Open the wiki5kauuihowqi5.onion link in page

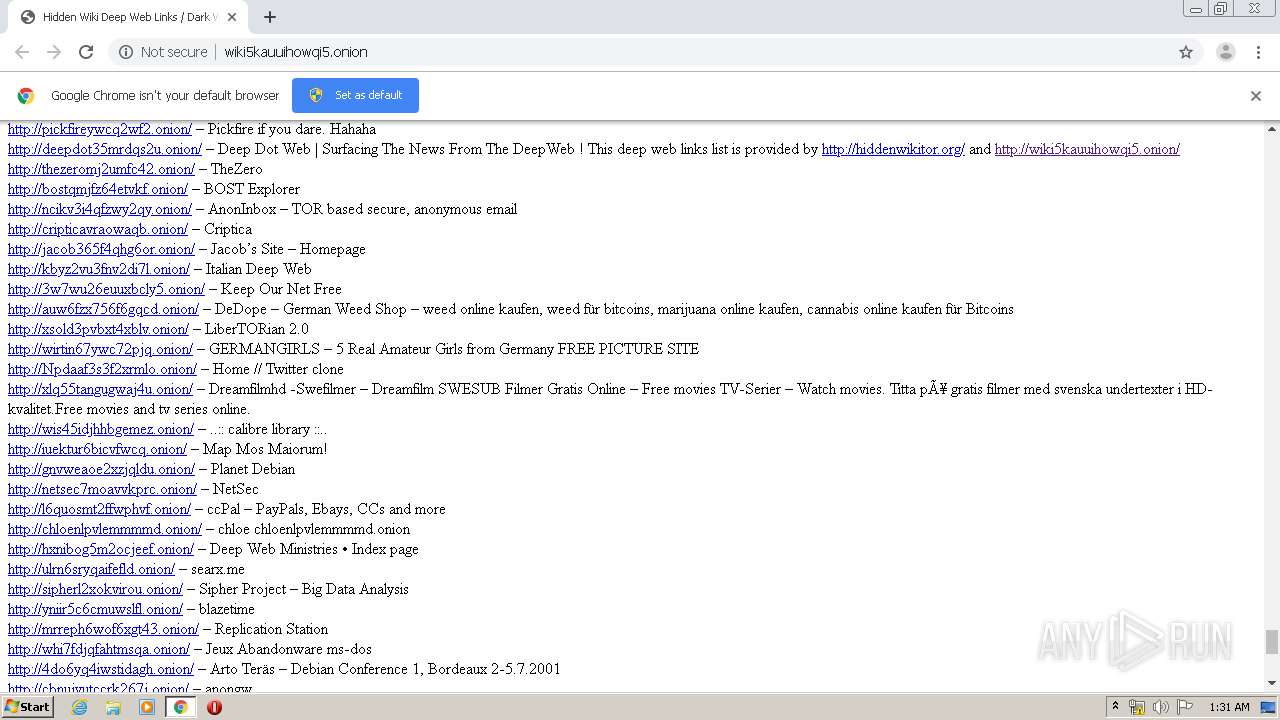[1087, 149]
